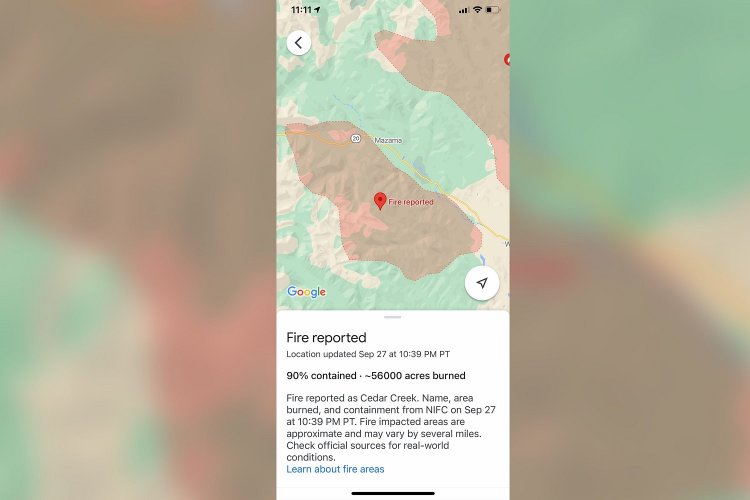This screenshot has height=500, width=750.
Task: Open Learn about fire areas link
Action: pos(335,469)
